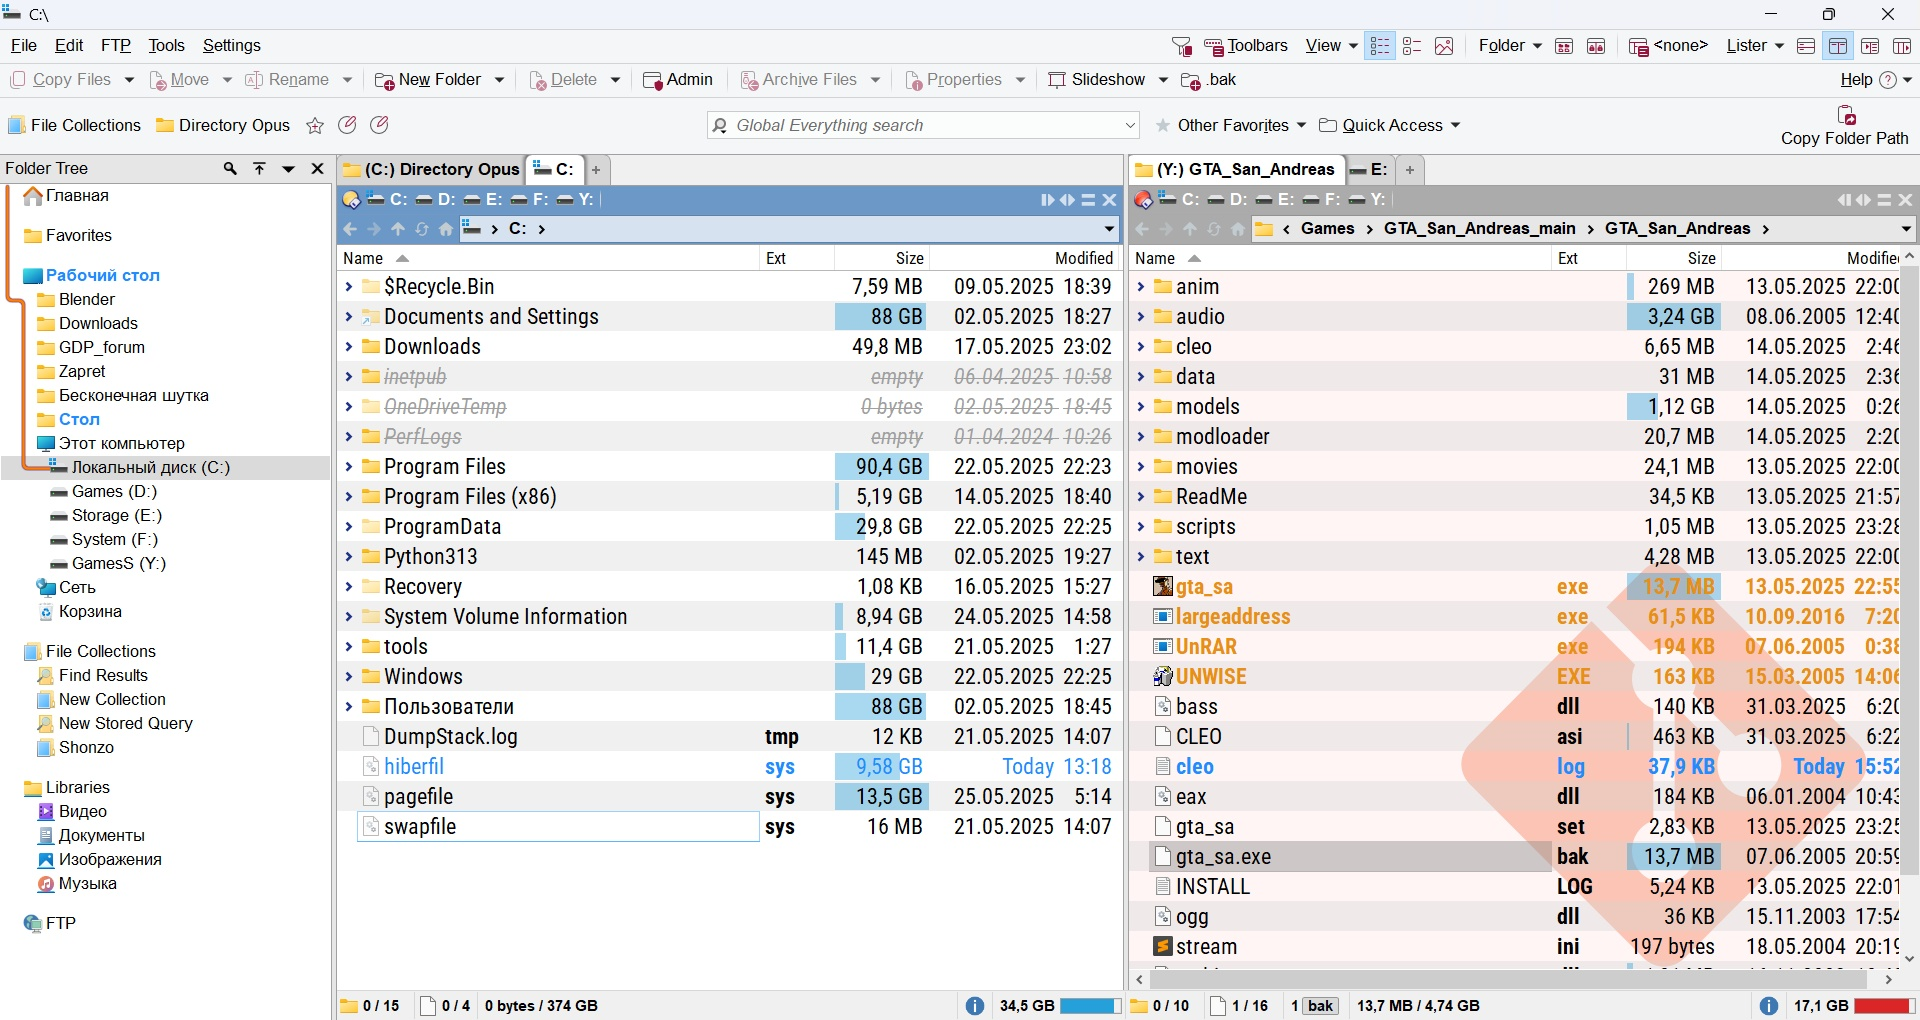The height and width of the screenshot is (1020, 1920).
Task: Open a new tab next to the C: tab
Action: [596, 170]
